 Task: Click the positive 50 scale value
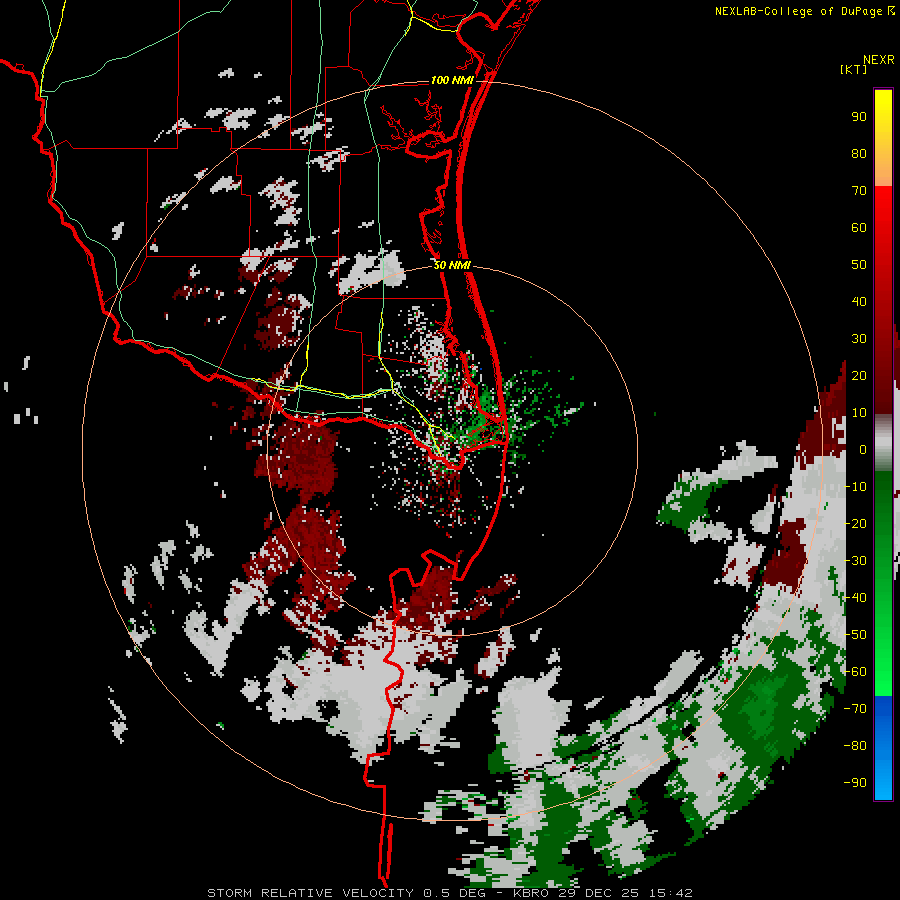point(859,265)
